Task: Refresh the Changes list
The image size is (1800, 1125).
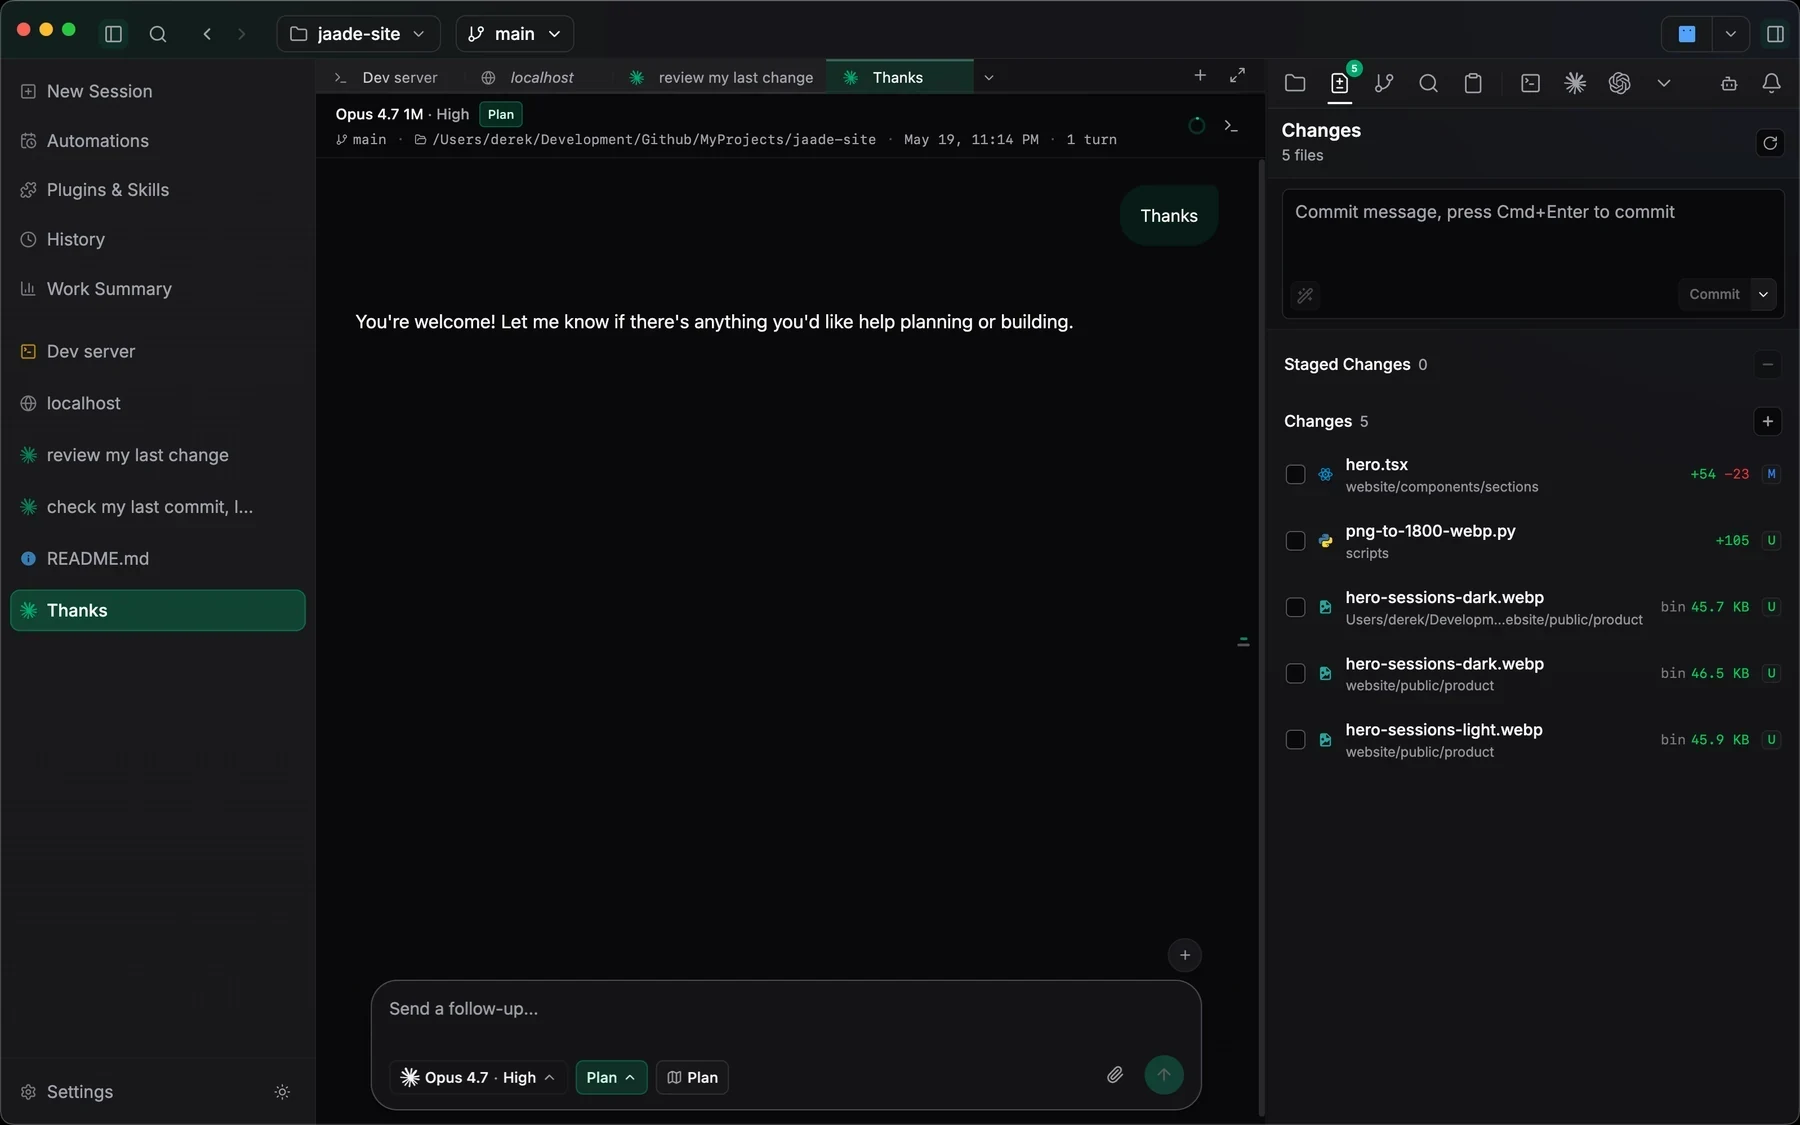Action: (1770, 143)
